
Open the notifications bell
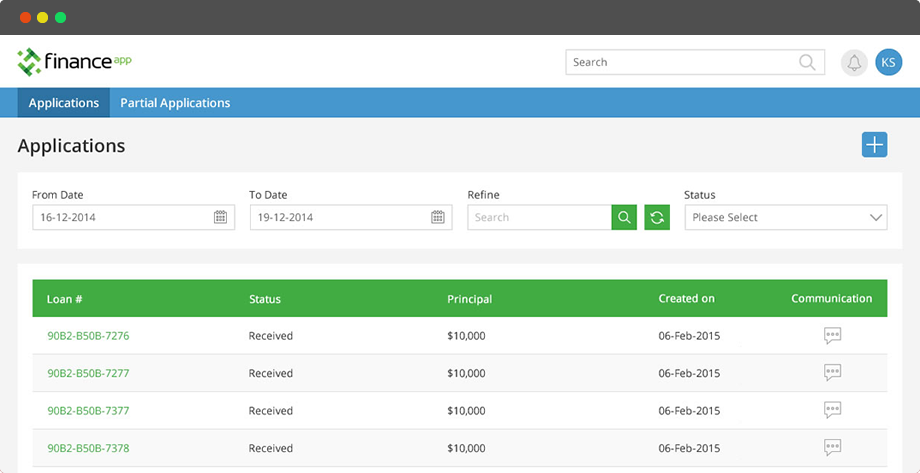click(854, 62)
